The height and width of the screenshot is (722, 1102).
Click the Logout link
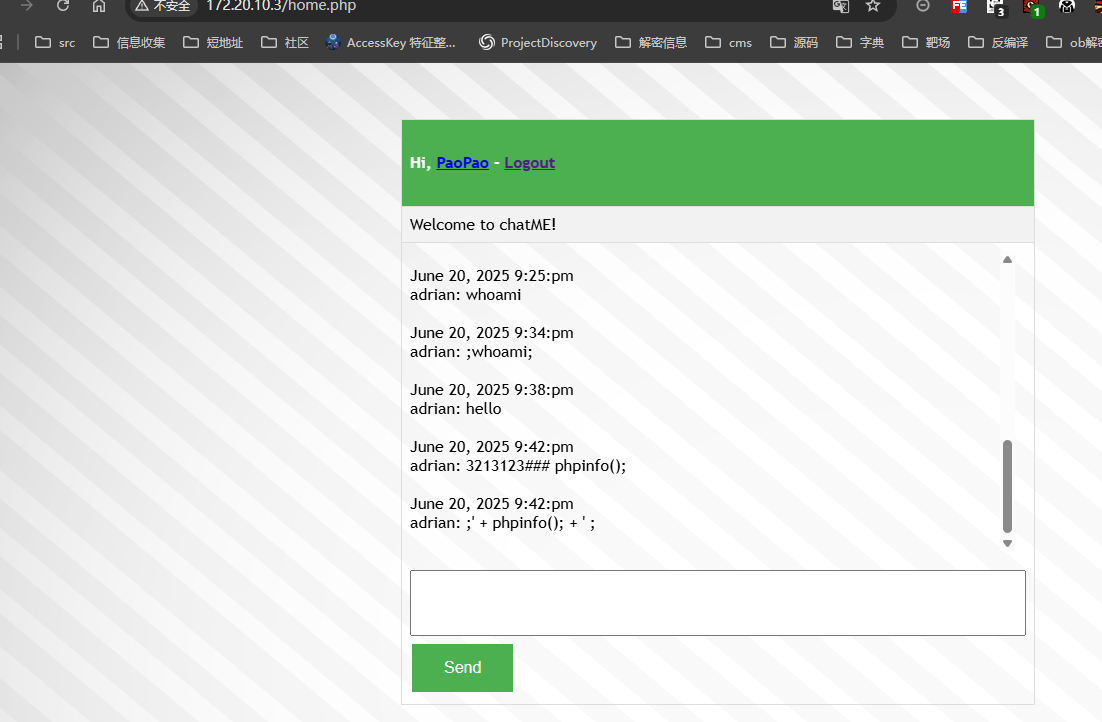click(529, 163)
